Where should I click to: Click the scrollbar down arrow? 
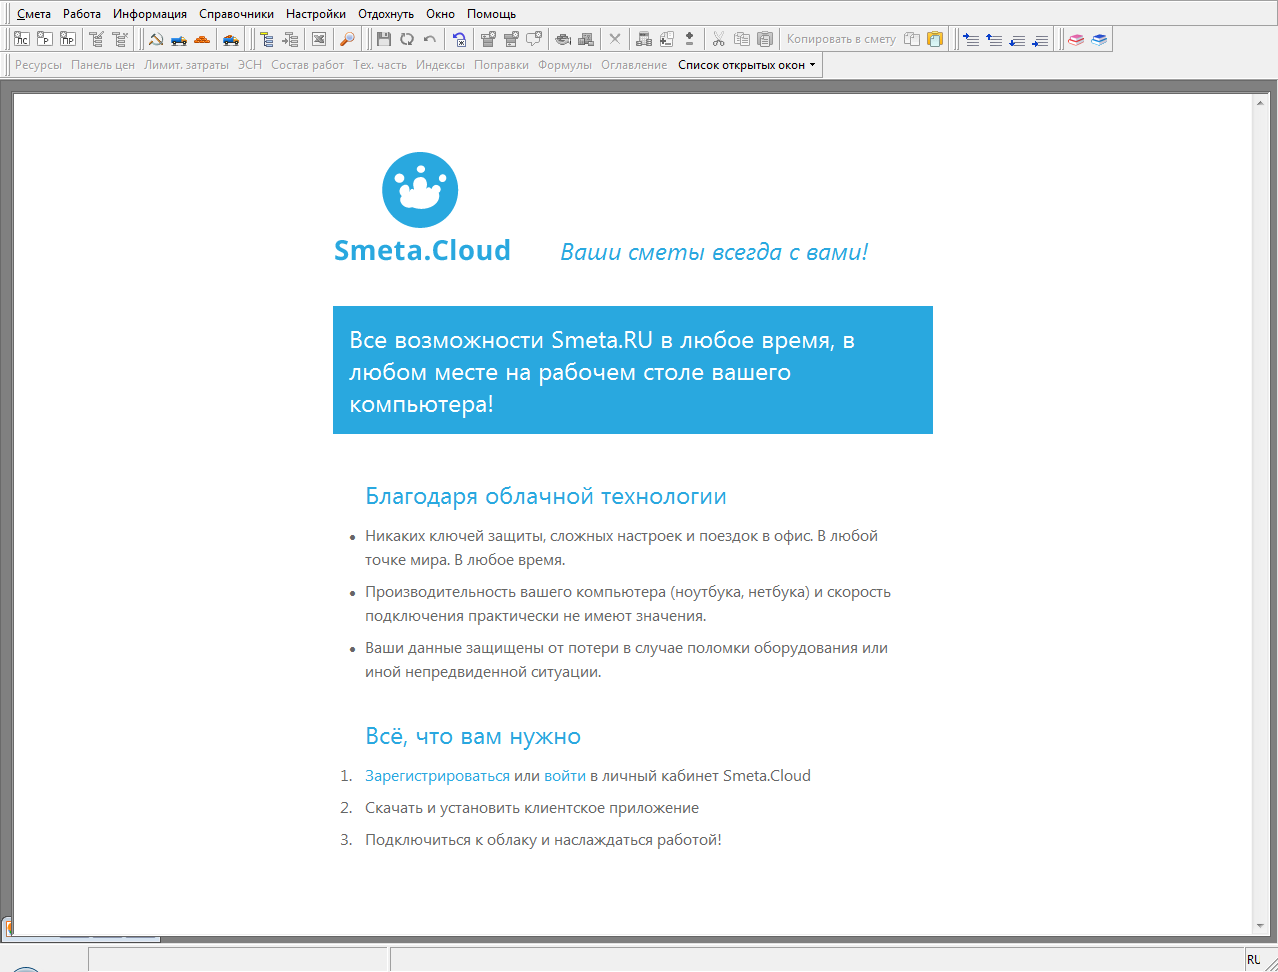pos(1260,926)
